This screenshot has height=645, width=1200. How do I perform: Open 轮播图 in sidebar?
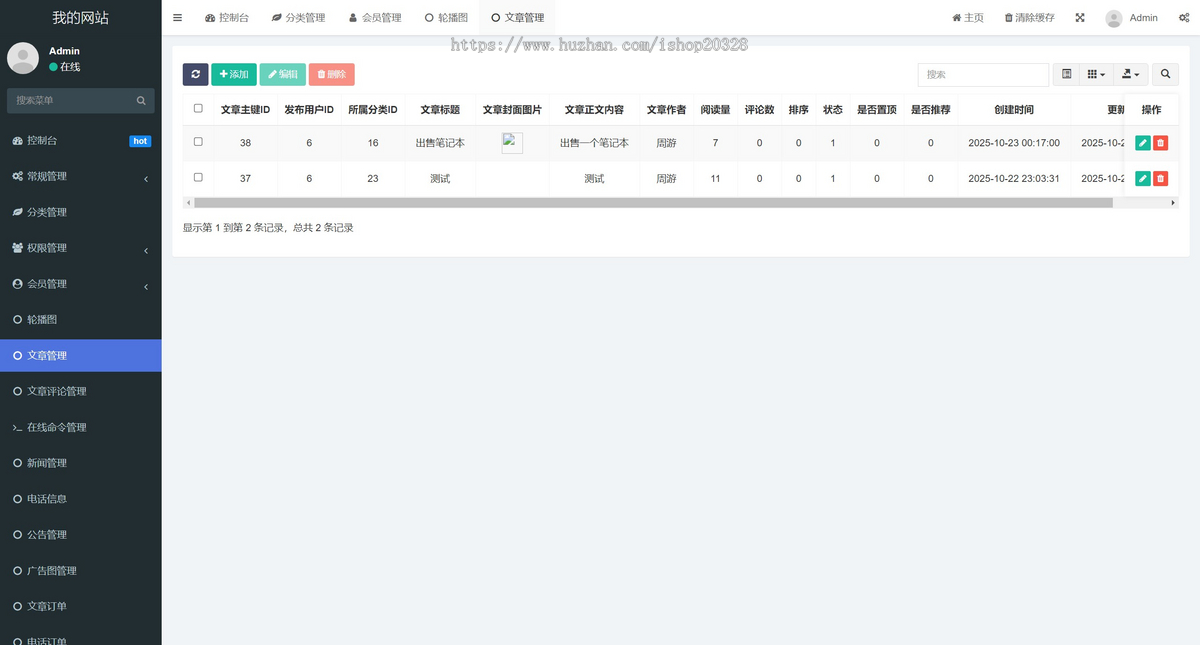coord(80,320)
